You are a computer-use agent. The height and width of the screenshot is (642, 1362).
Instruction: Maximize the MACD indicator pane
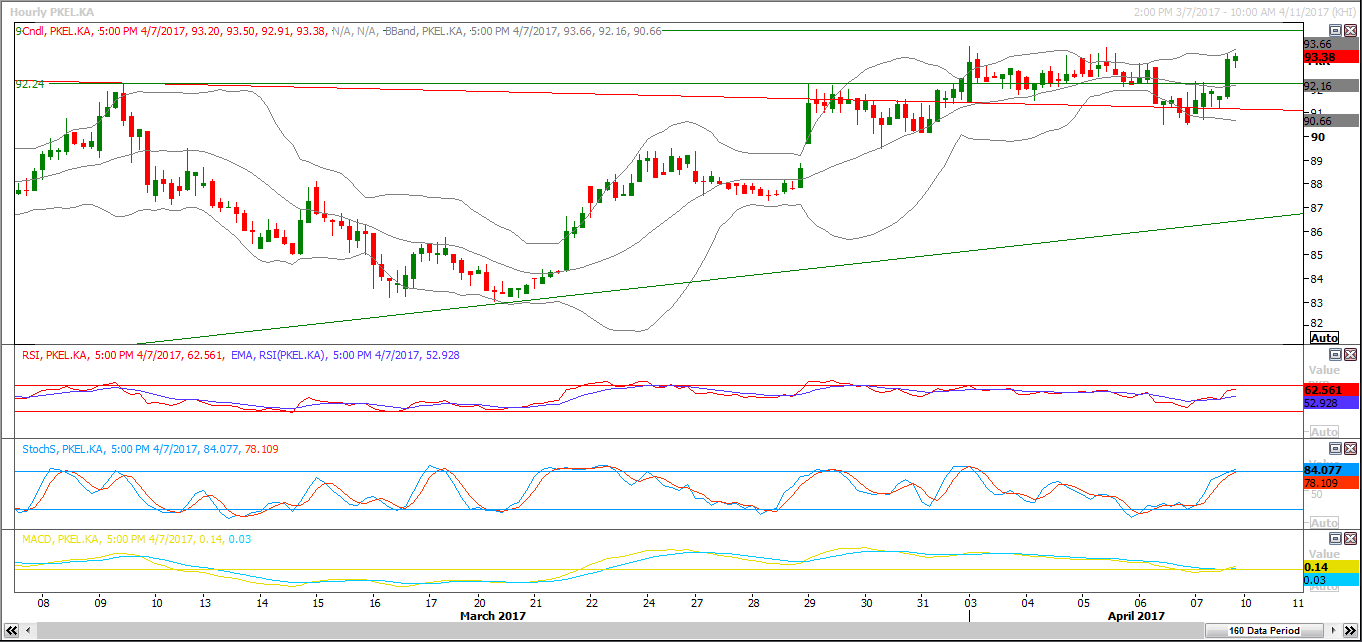1335,539
